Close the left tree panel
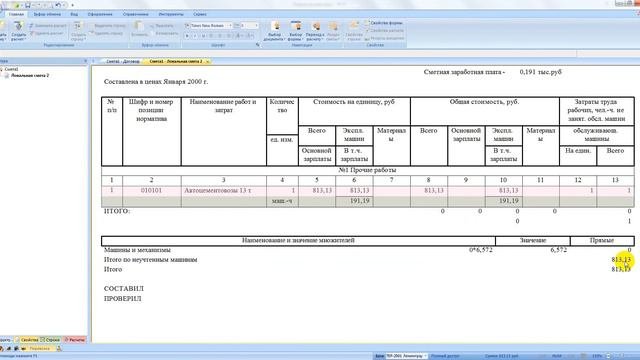This screenshot has height=360, width=640. (85, 61)
